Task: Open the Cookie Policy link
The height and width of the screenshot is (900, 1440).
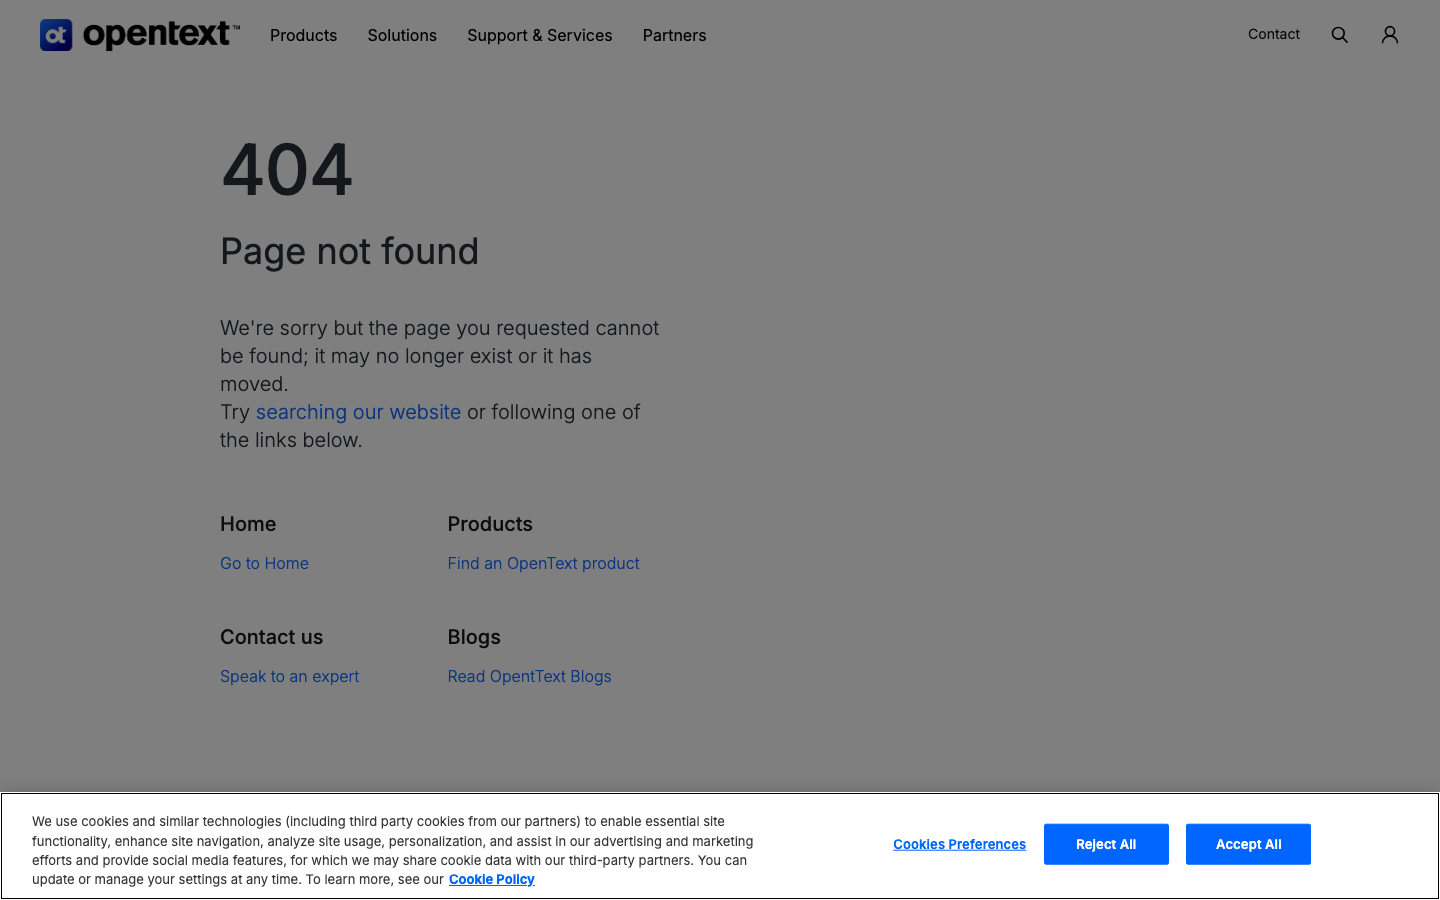Action: pyautogui.click(x=492, y=879)
